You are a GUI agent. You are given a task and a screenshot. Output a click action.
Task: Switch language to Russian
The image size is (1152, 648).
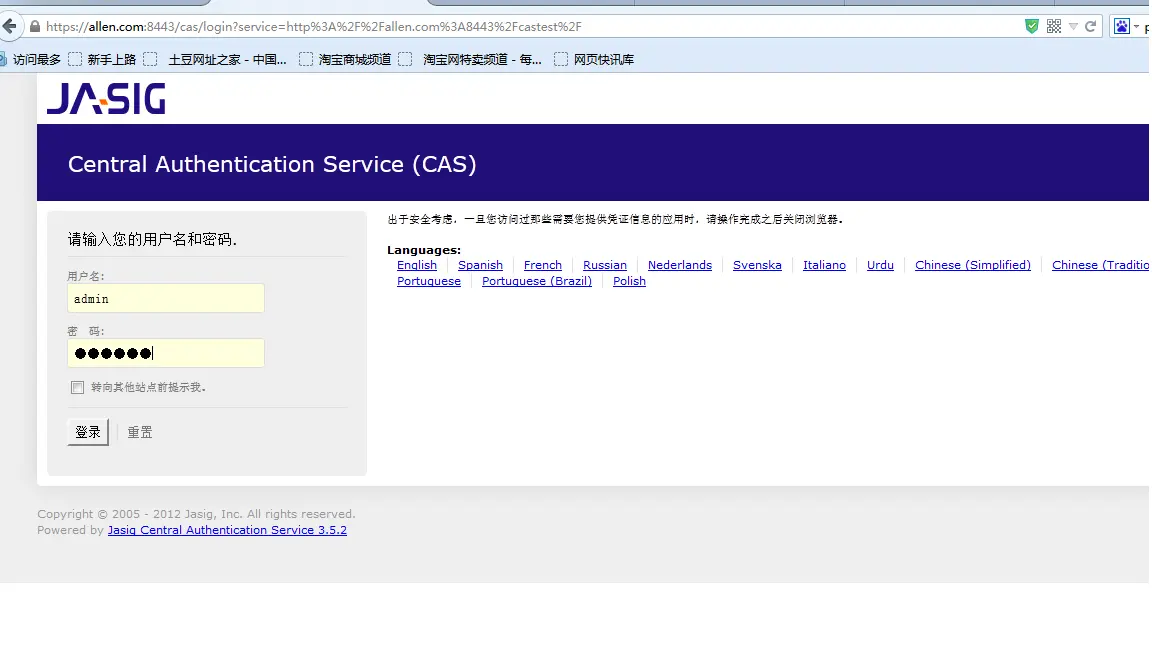pos(605,265)
